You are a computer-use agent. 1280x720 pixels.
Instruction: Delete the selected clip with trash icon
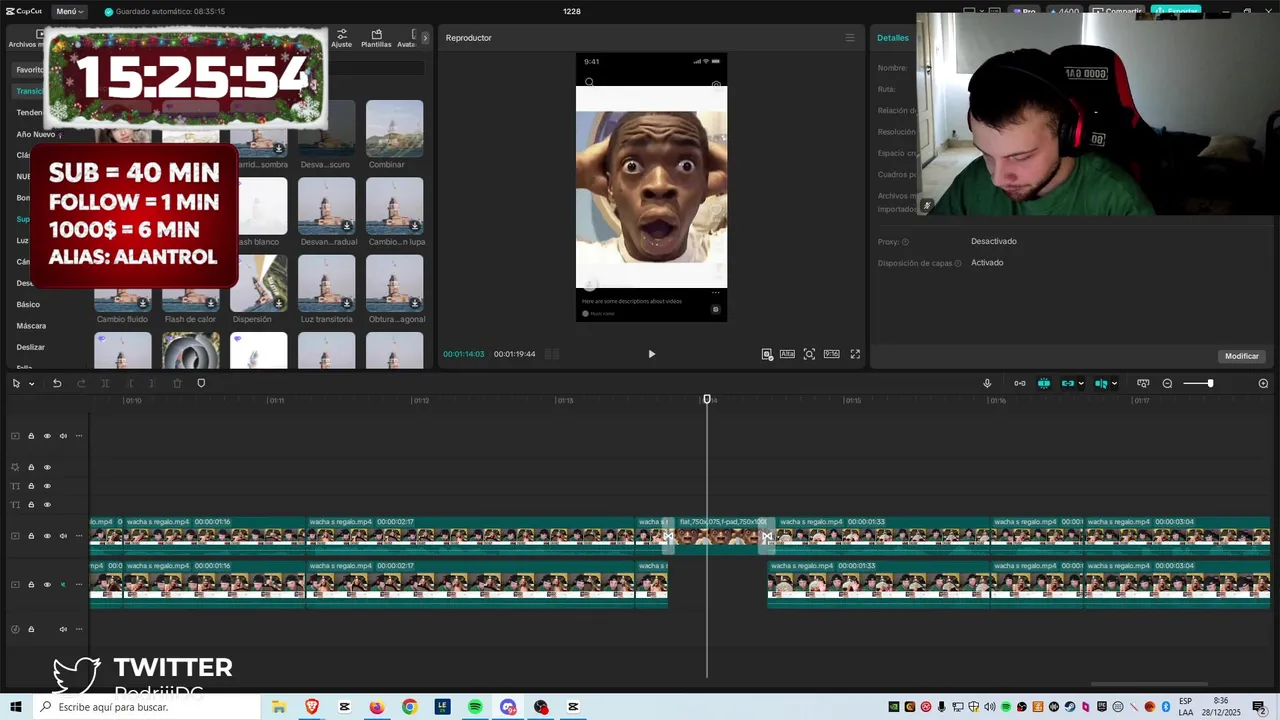pos(177,383)
